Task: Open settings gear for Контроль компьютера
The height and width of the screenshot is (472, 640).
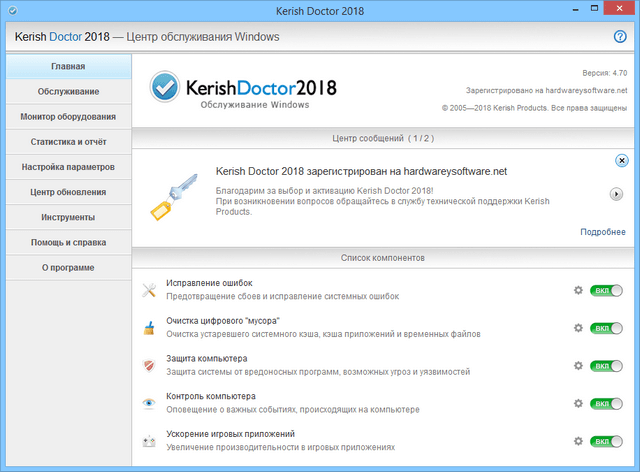Action: pos(578,403)
